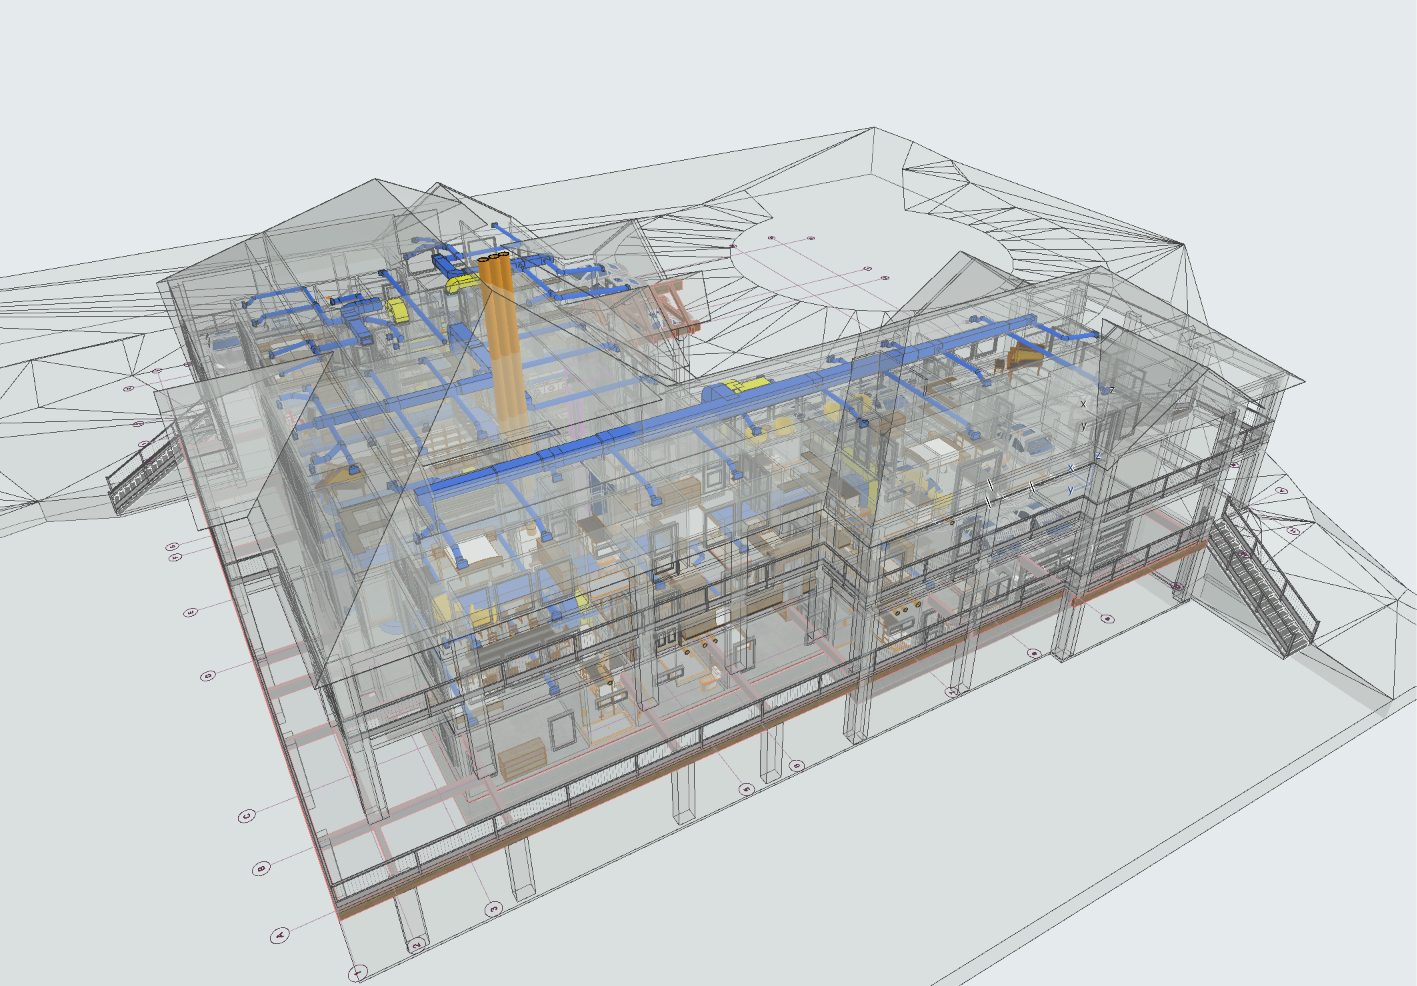Click the grid axis marker 3
This screenshot has height=986, width=1417.
click(493, 909)
